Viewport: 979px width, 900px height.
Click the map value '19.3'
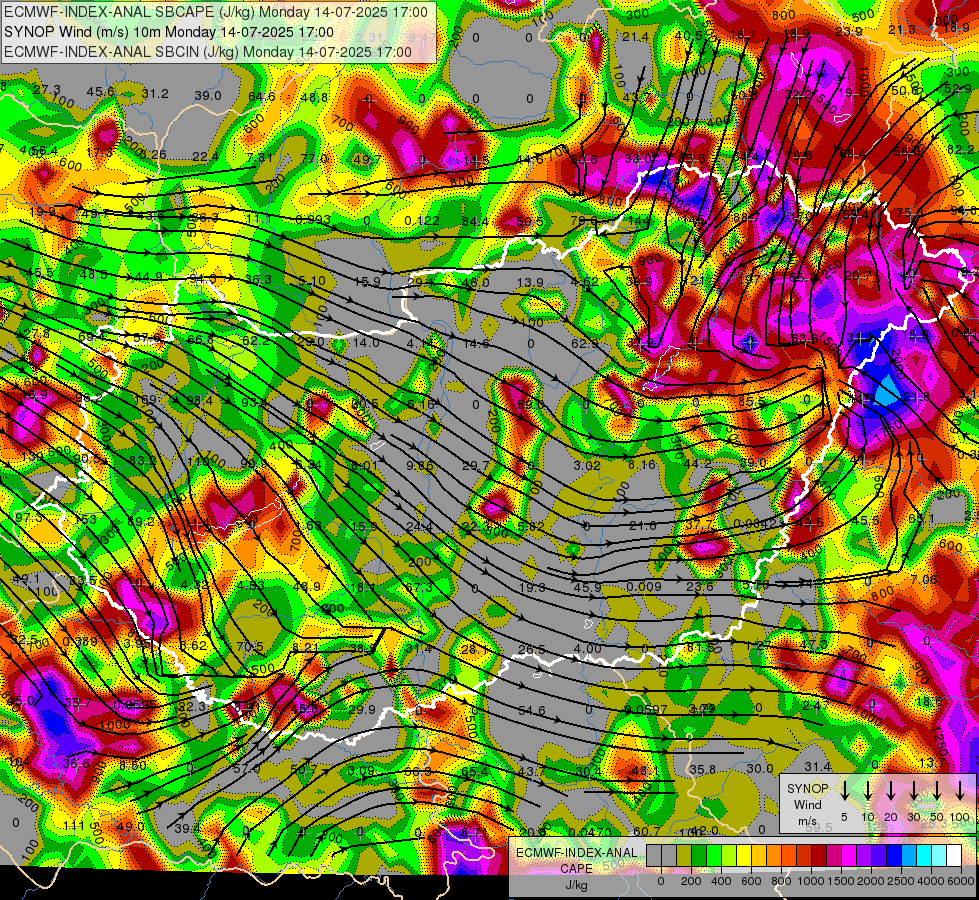tap(532, 588)
